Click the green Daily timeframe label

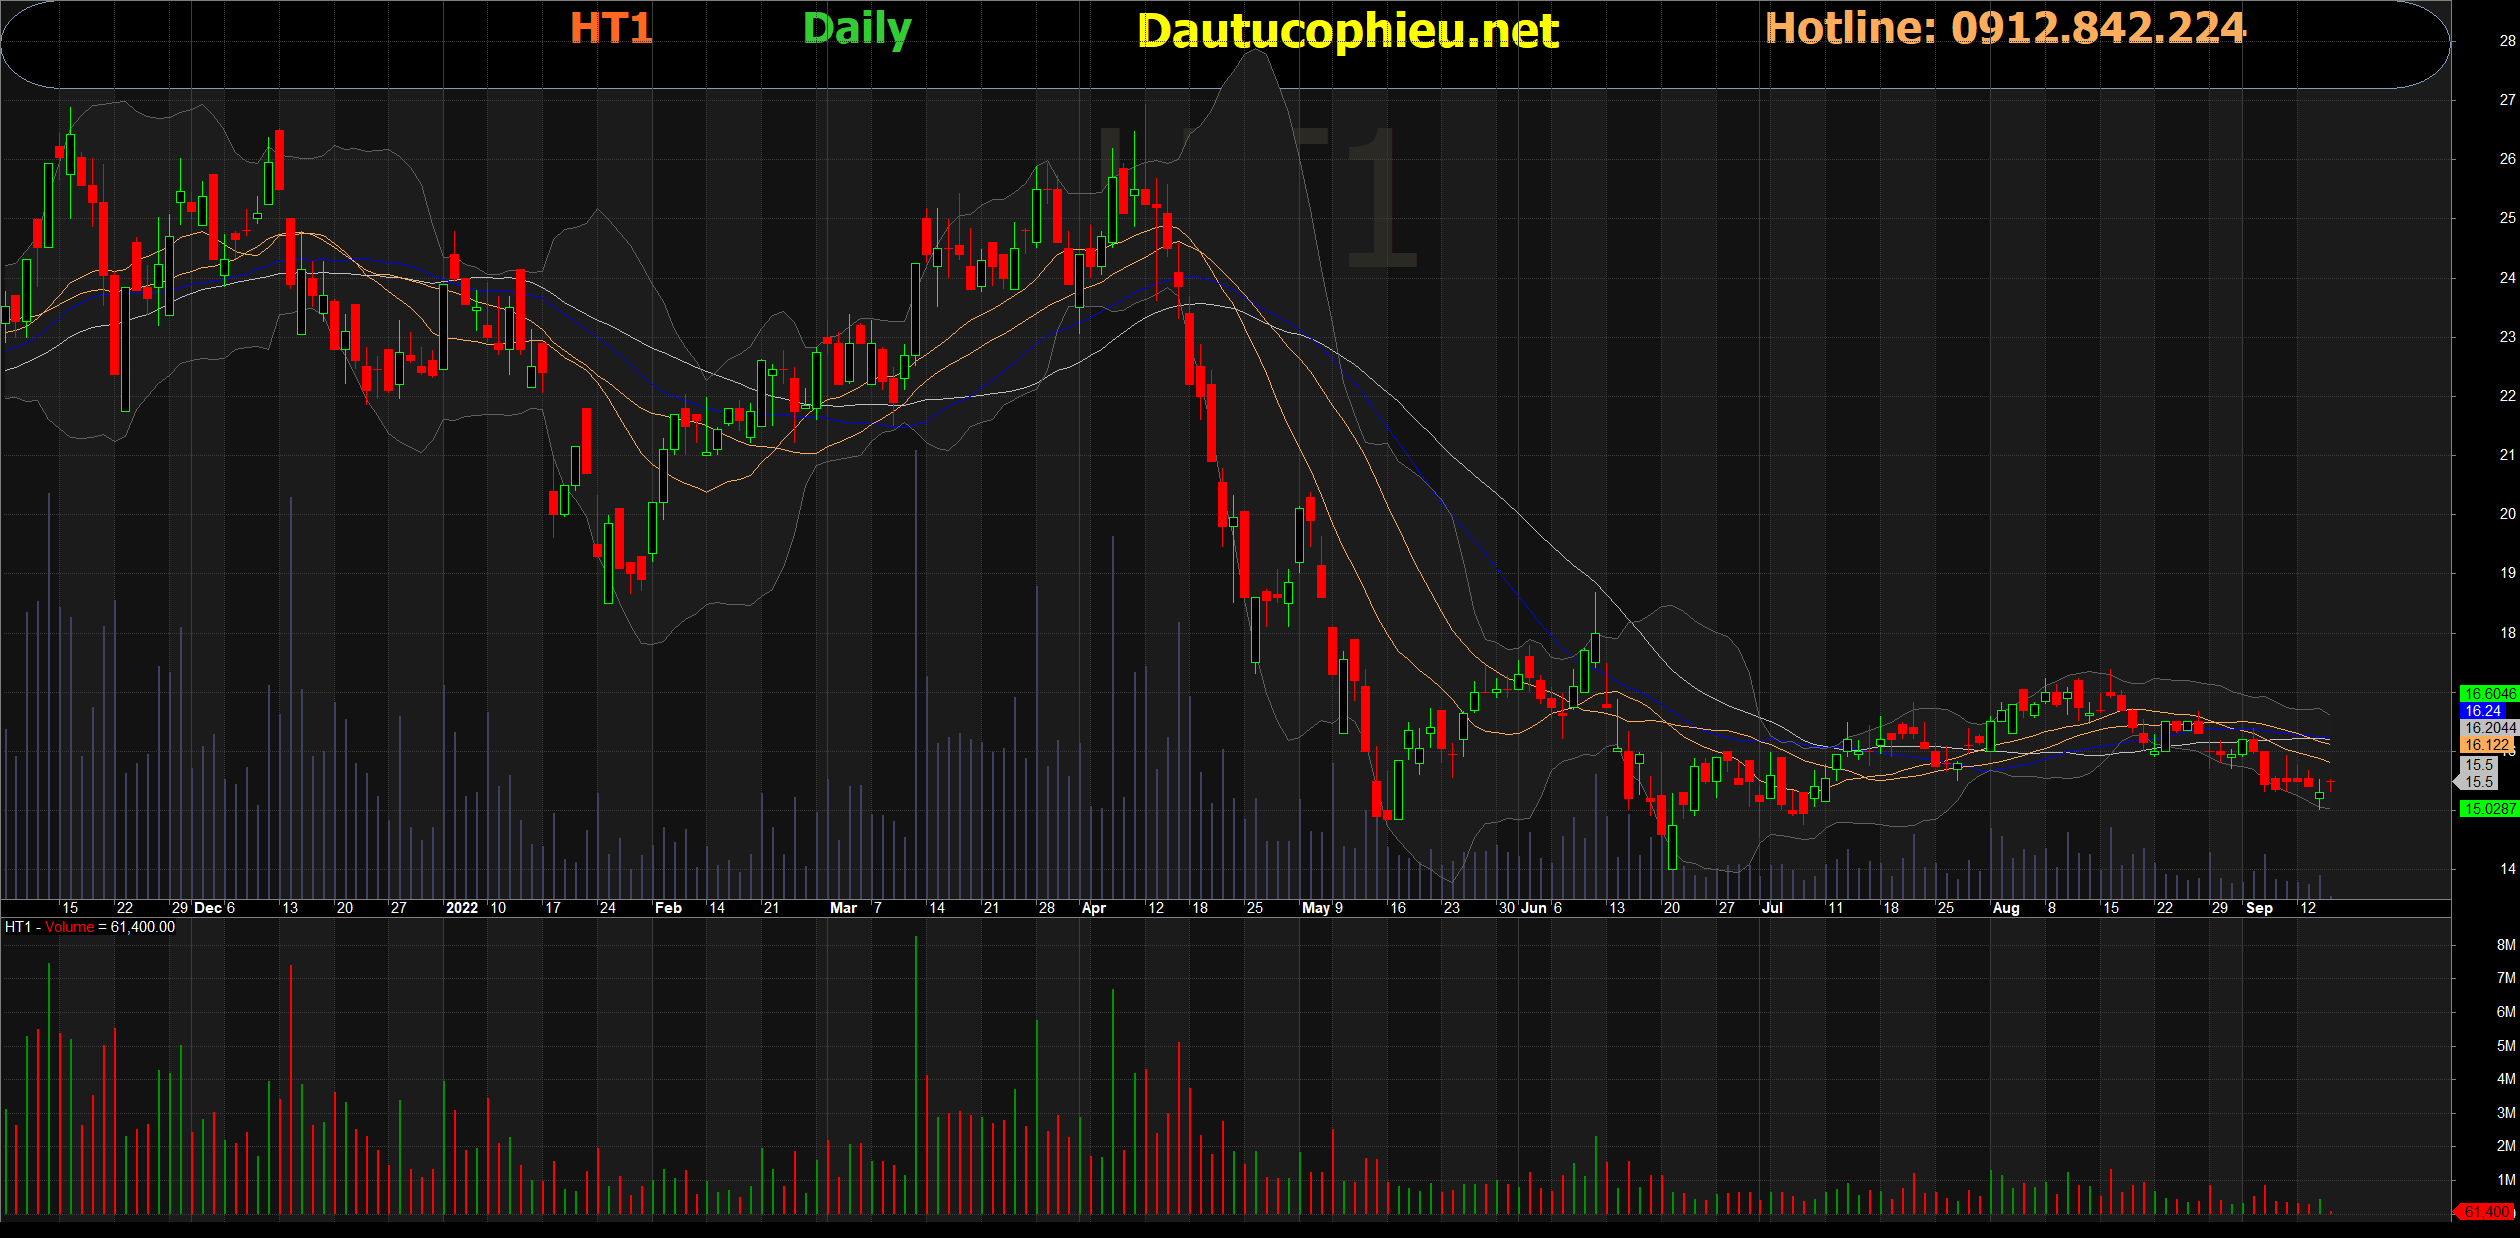click(x=857, y=28)
